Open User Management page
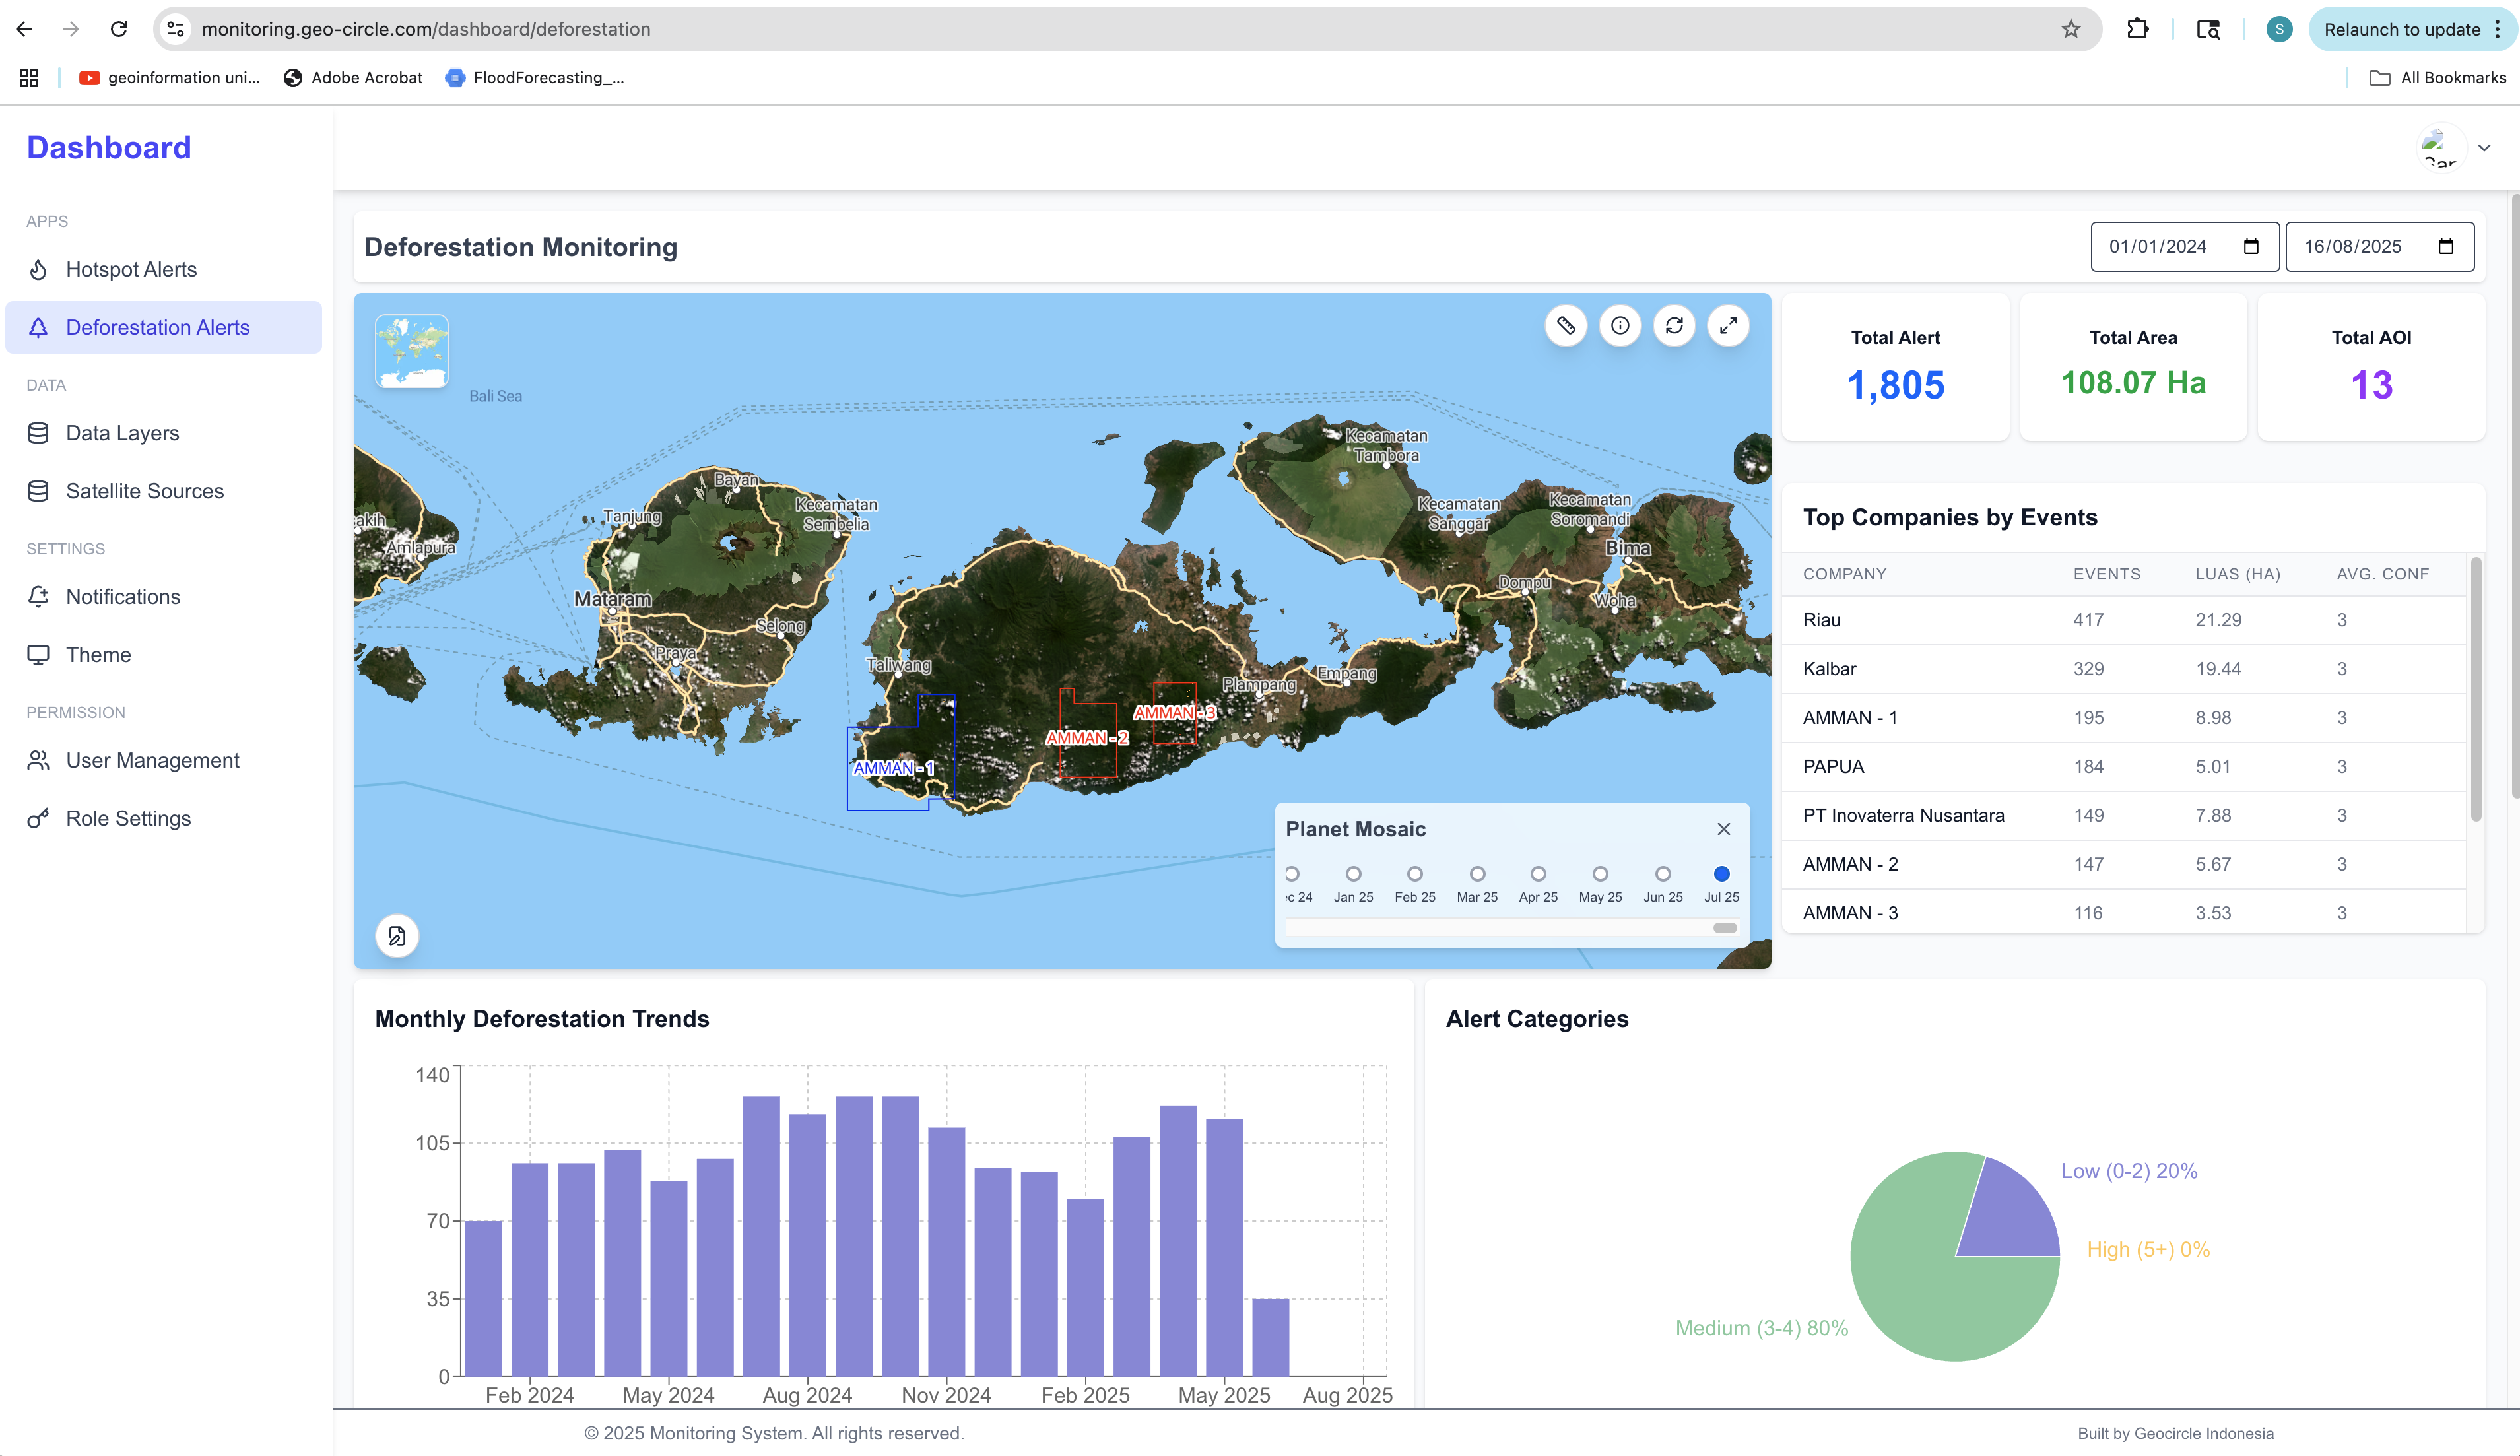This screenshot has width=2520, height=1456. click(152, 760)
